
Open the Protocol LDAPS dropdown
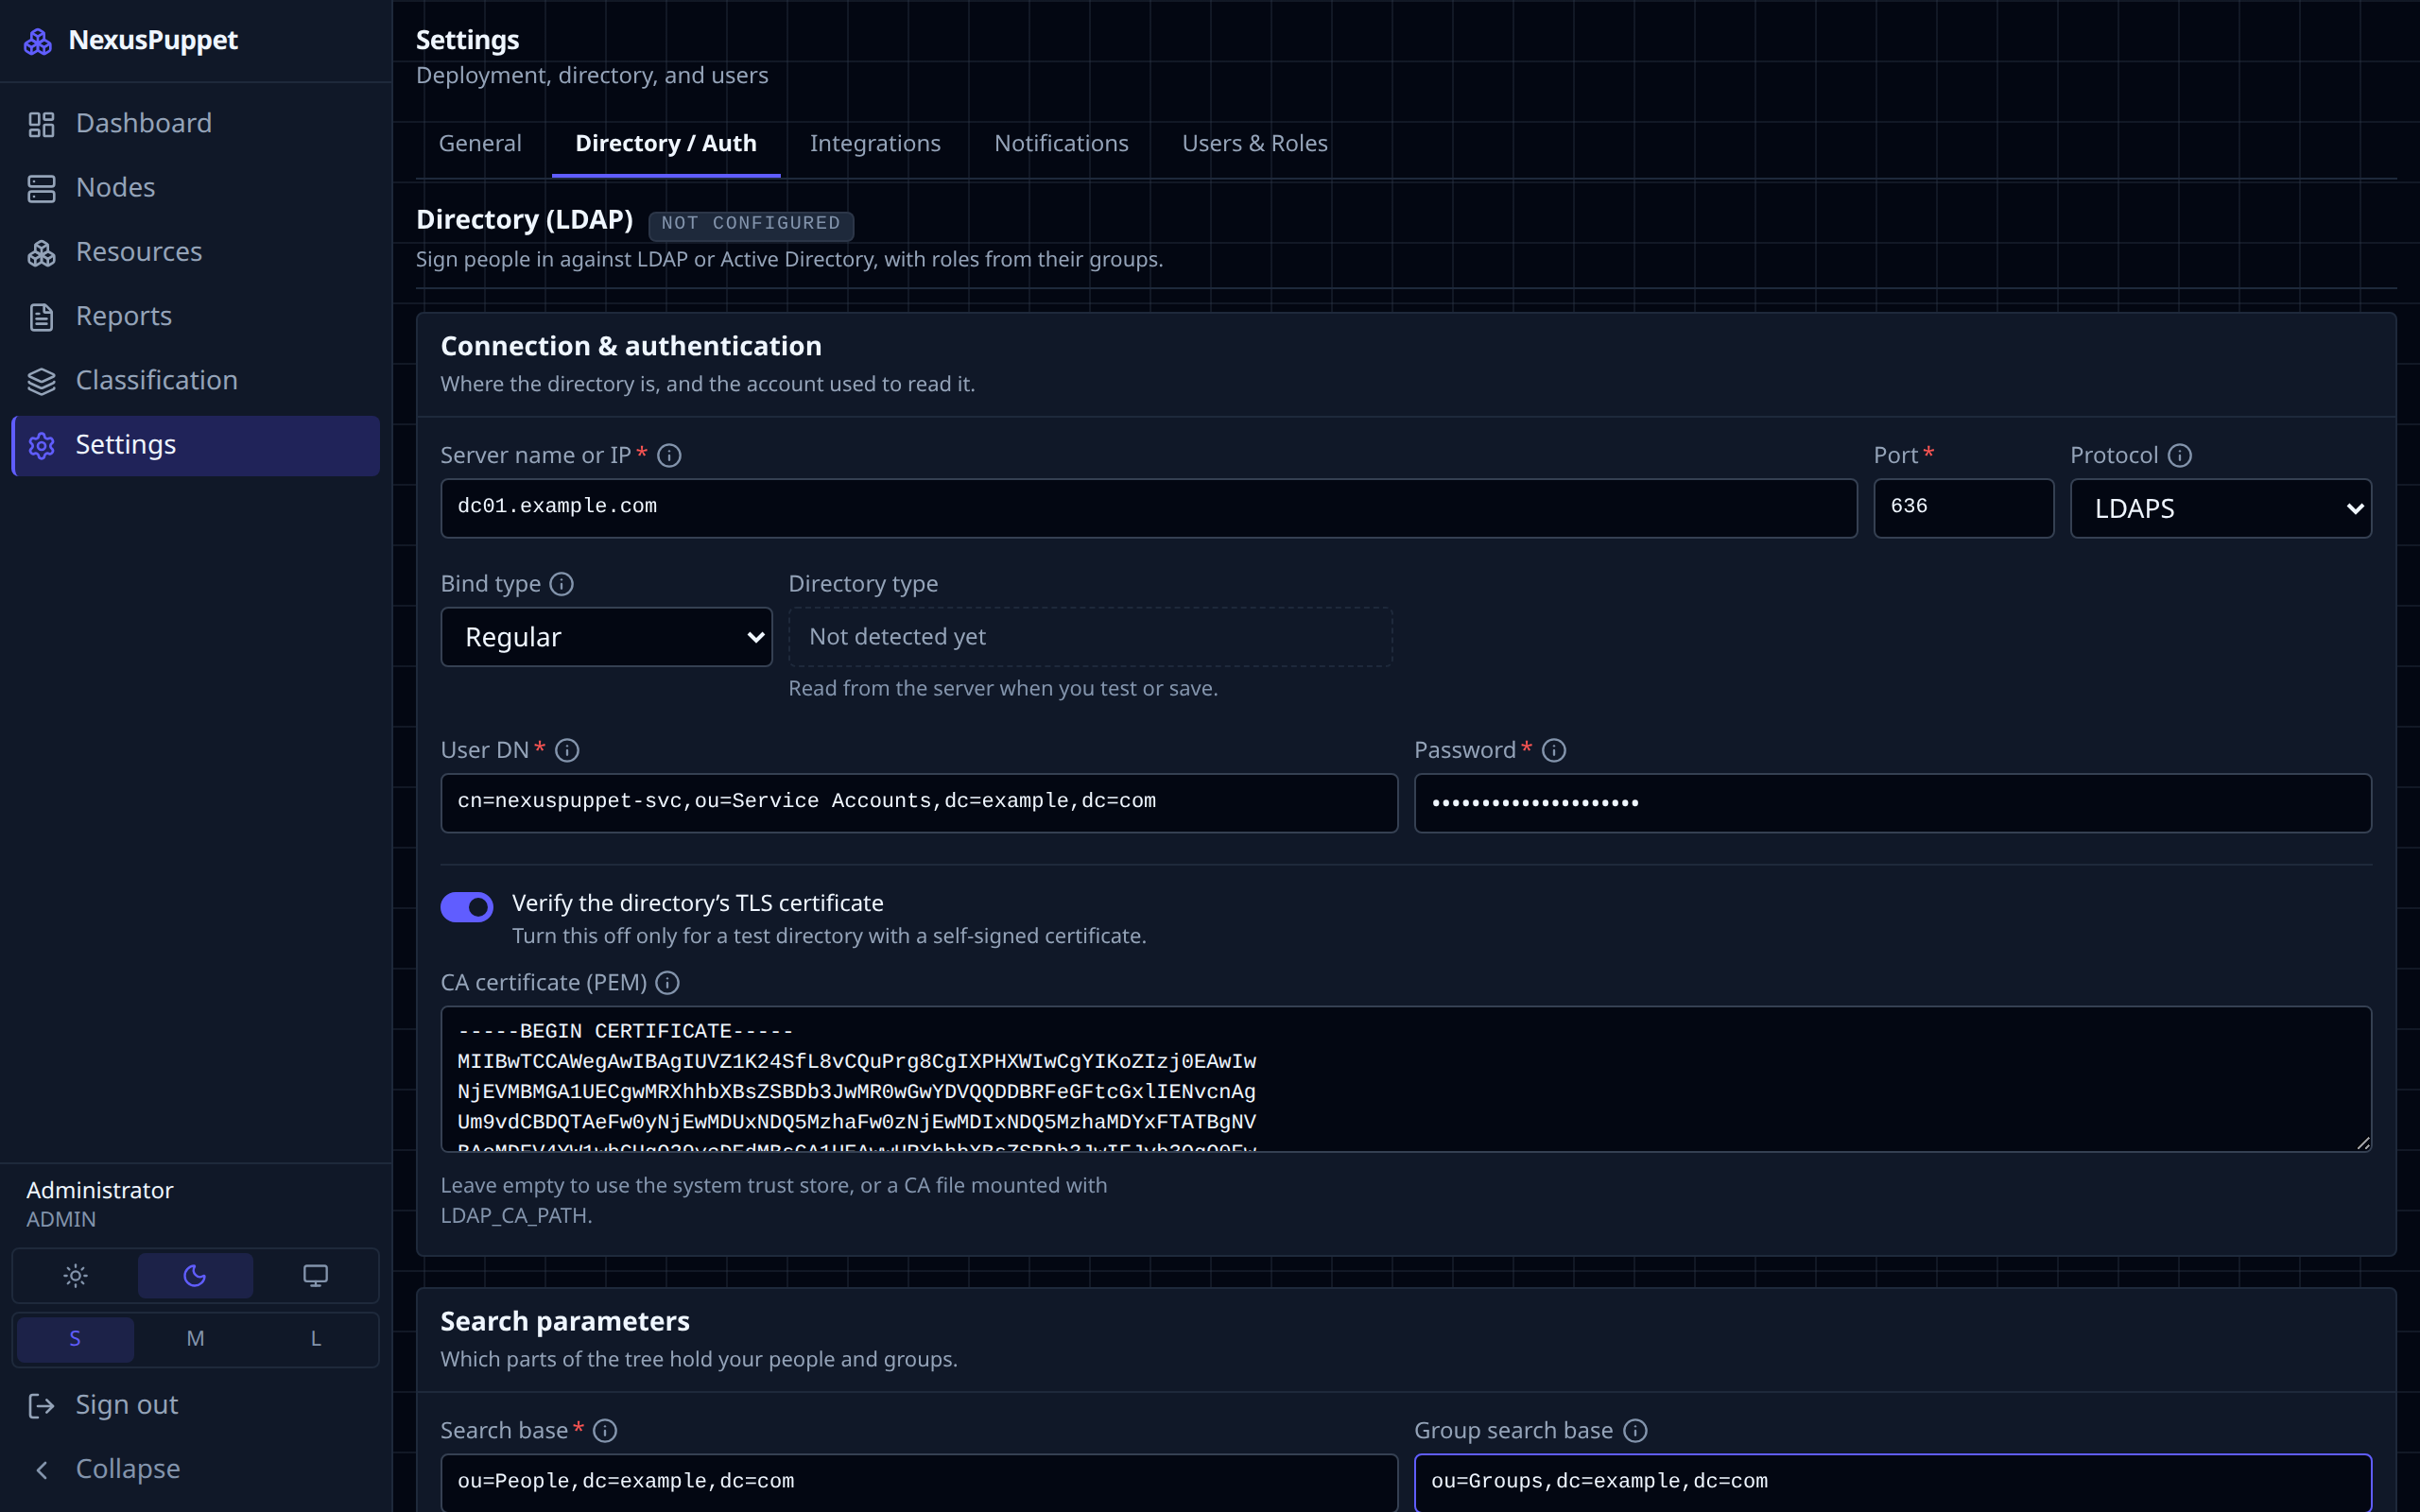pos(2221,508)
